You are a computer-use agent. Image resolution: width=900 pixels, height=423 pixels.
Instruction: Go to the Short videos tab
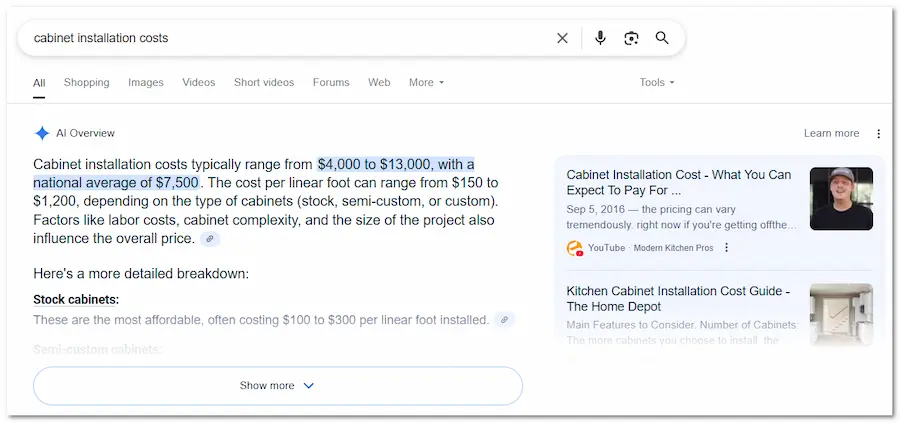(x=264, y=82)
